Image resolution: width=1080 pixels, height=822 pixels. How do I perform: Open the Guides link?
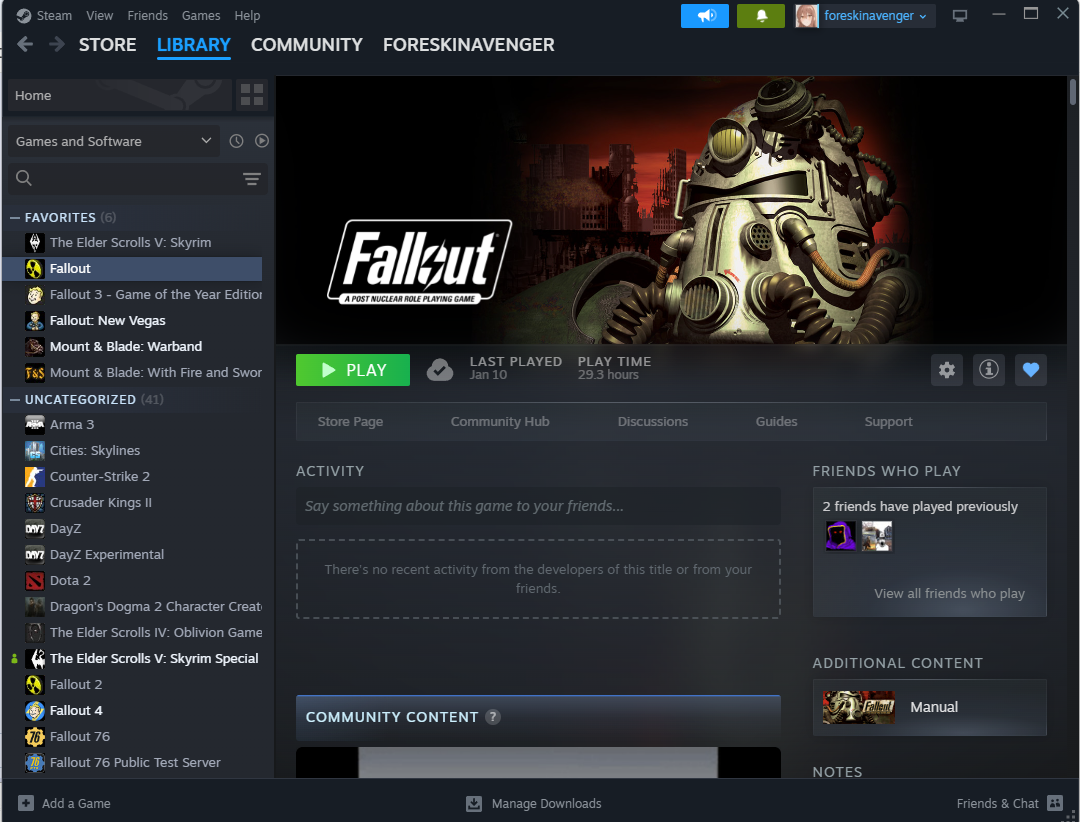coord(776,422)
